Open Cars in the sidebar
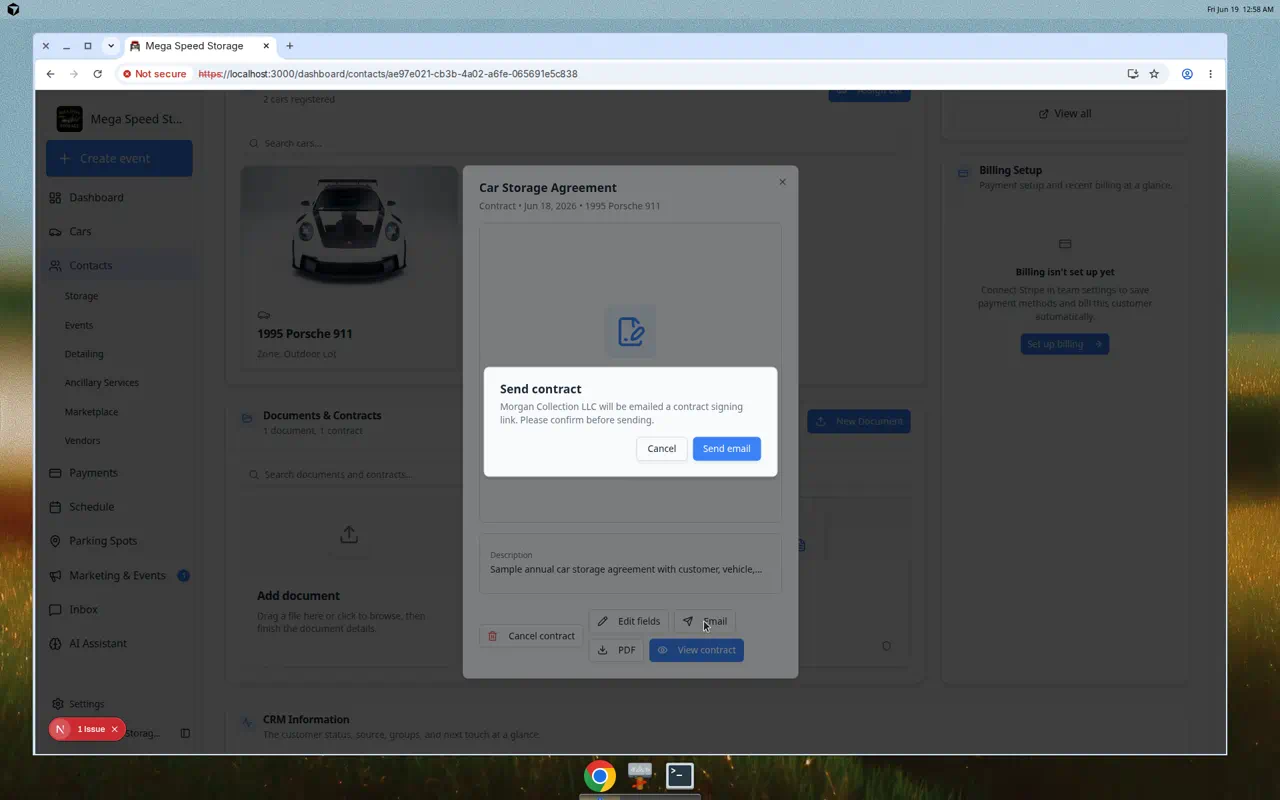Screen dimensions: 1280x800 tap(80, 231)
